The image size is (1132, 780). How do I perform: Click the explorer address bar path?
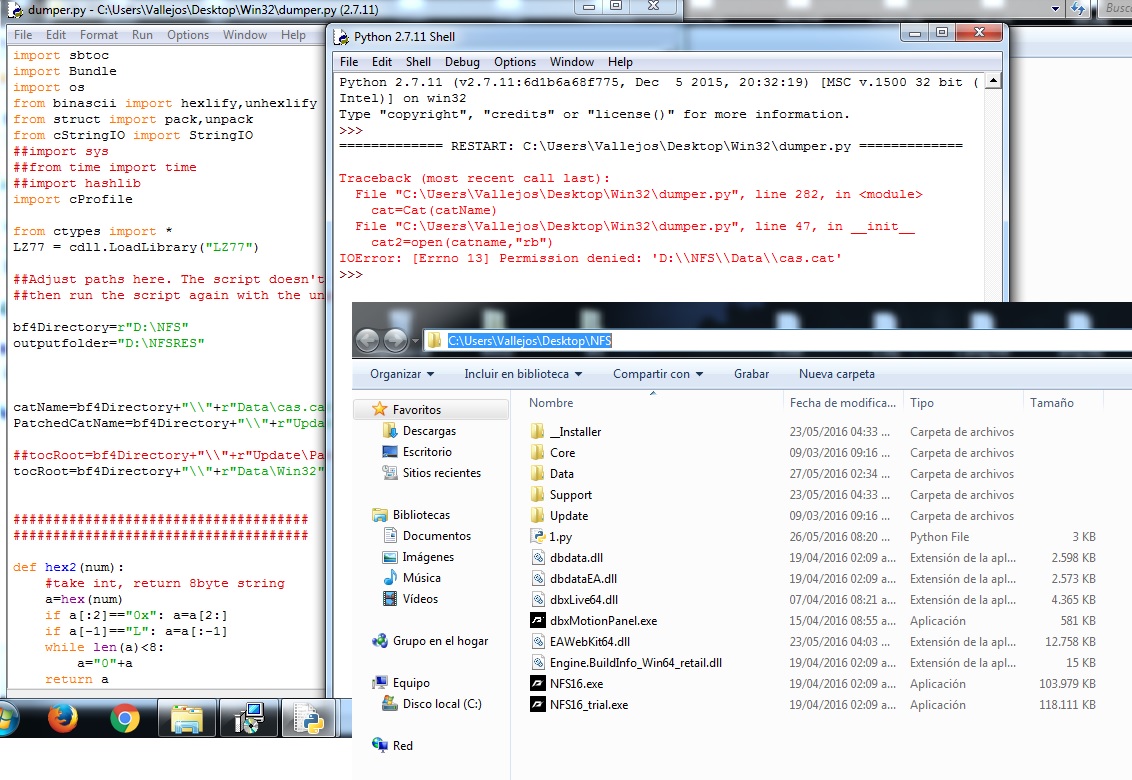(529, 341)
